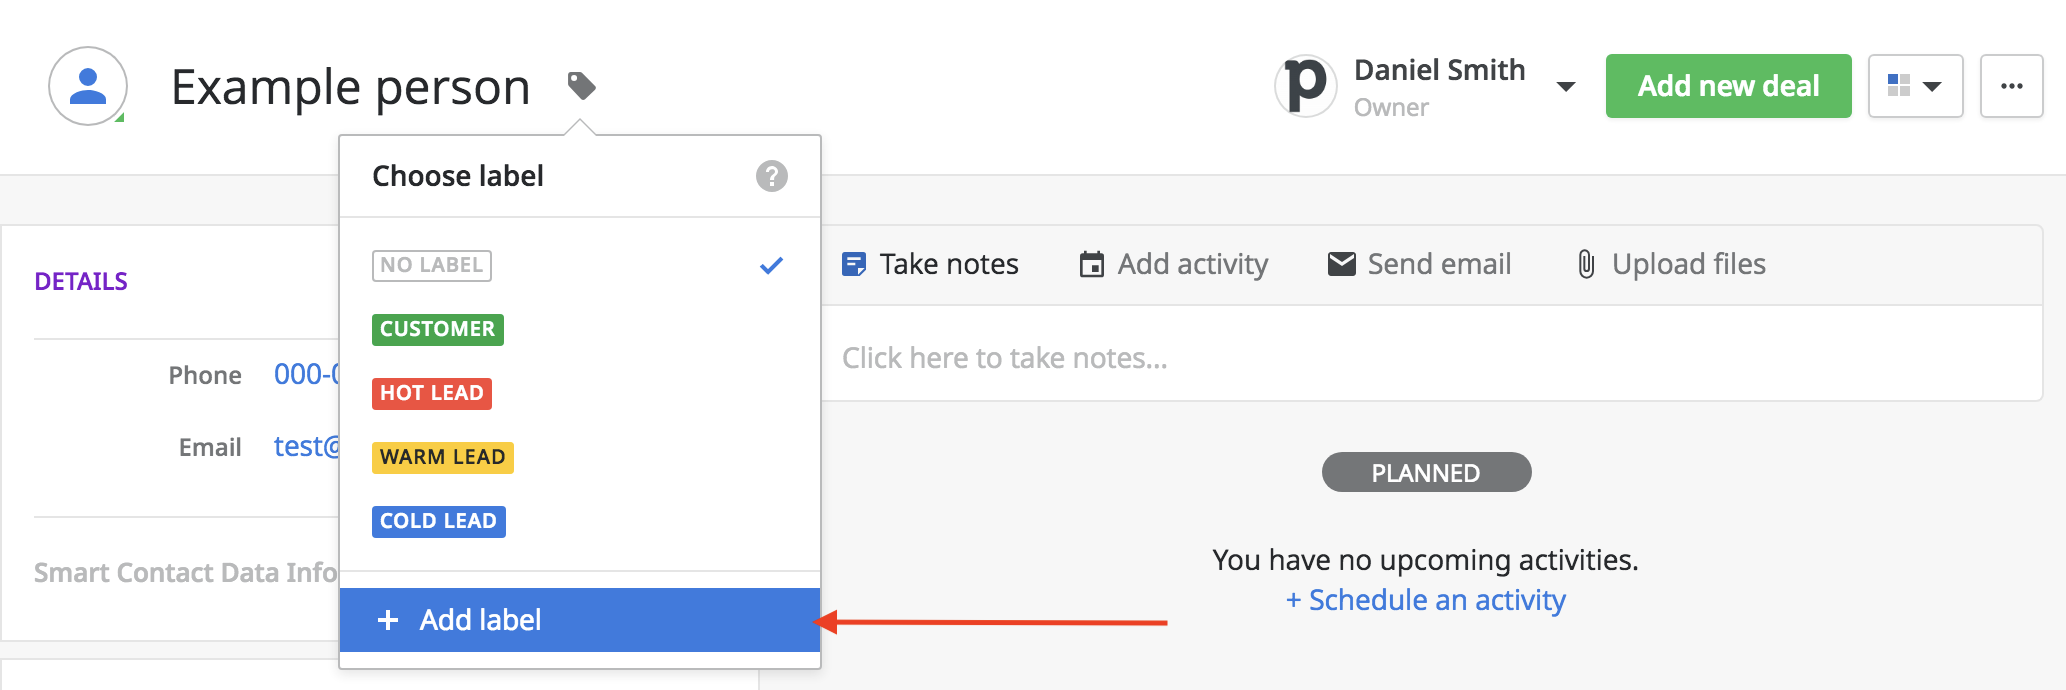
Task: Open the grid layout view dropdown
Action: pos(1915,86)
